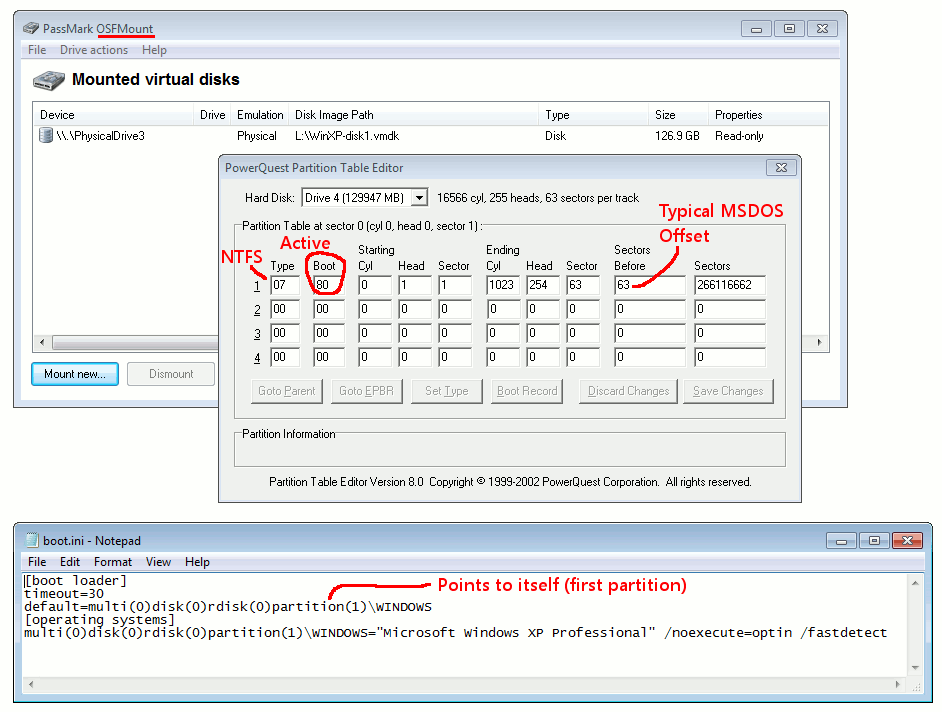Click partition 2 Type field
Image resolution: width=942 pixels, height=712 pixels.
click(x=285, y=309)
